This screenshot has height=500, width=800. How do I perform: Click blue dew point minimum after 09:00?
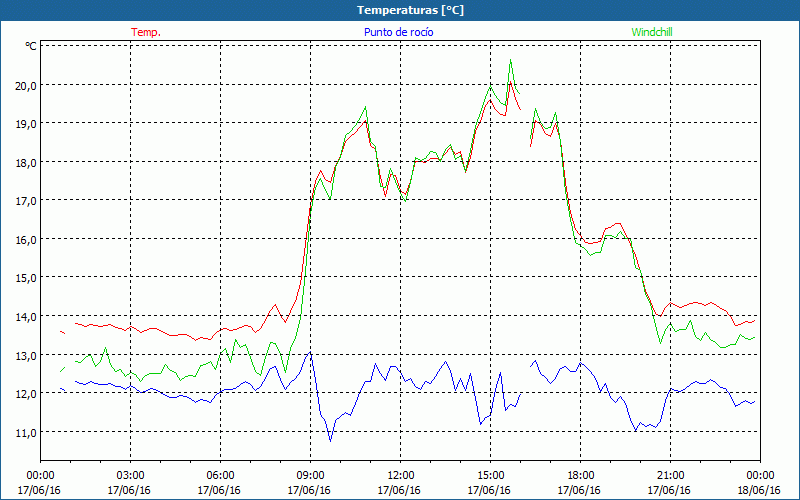[x=330, y=440]
